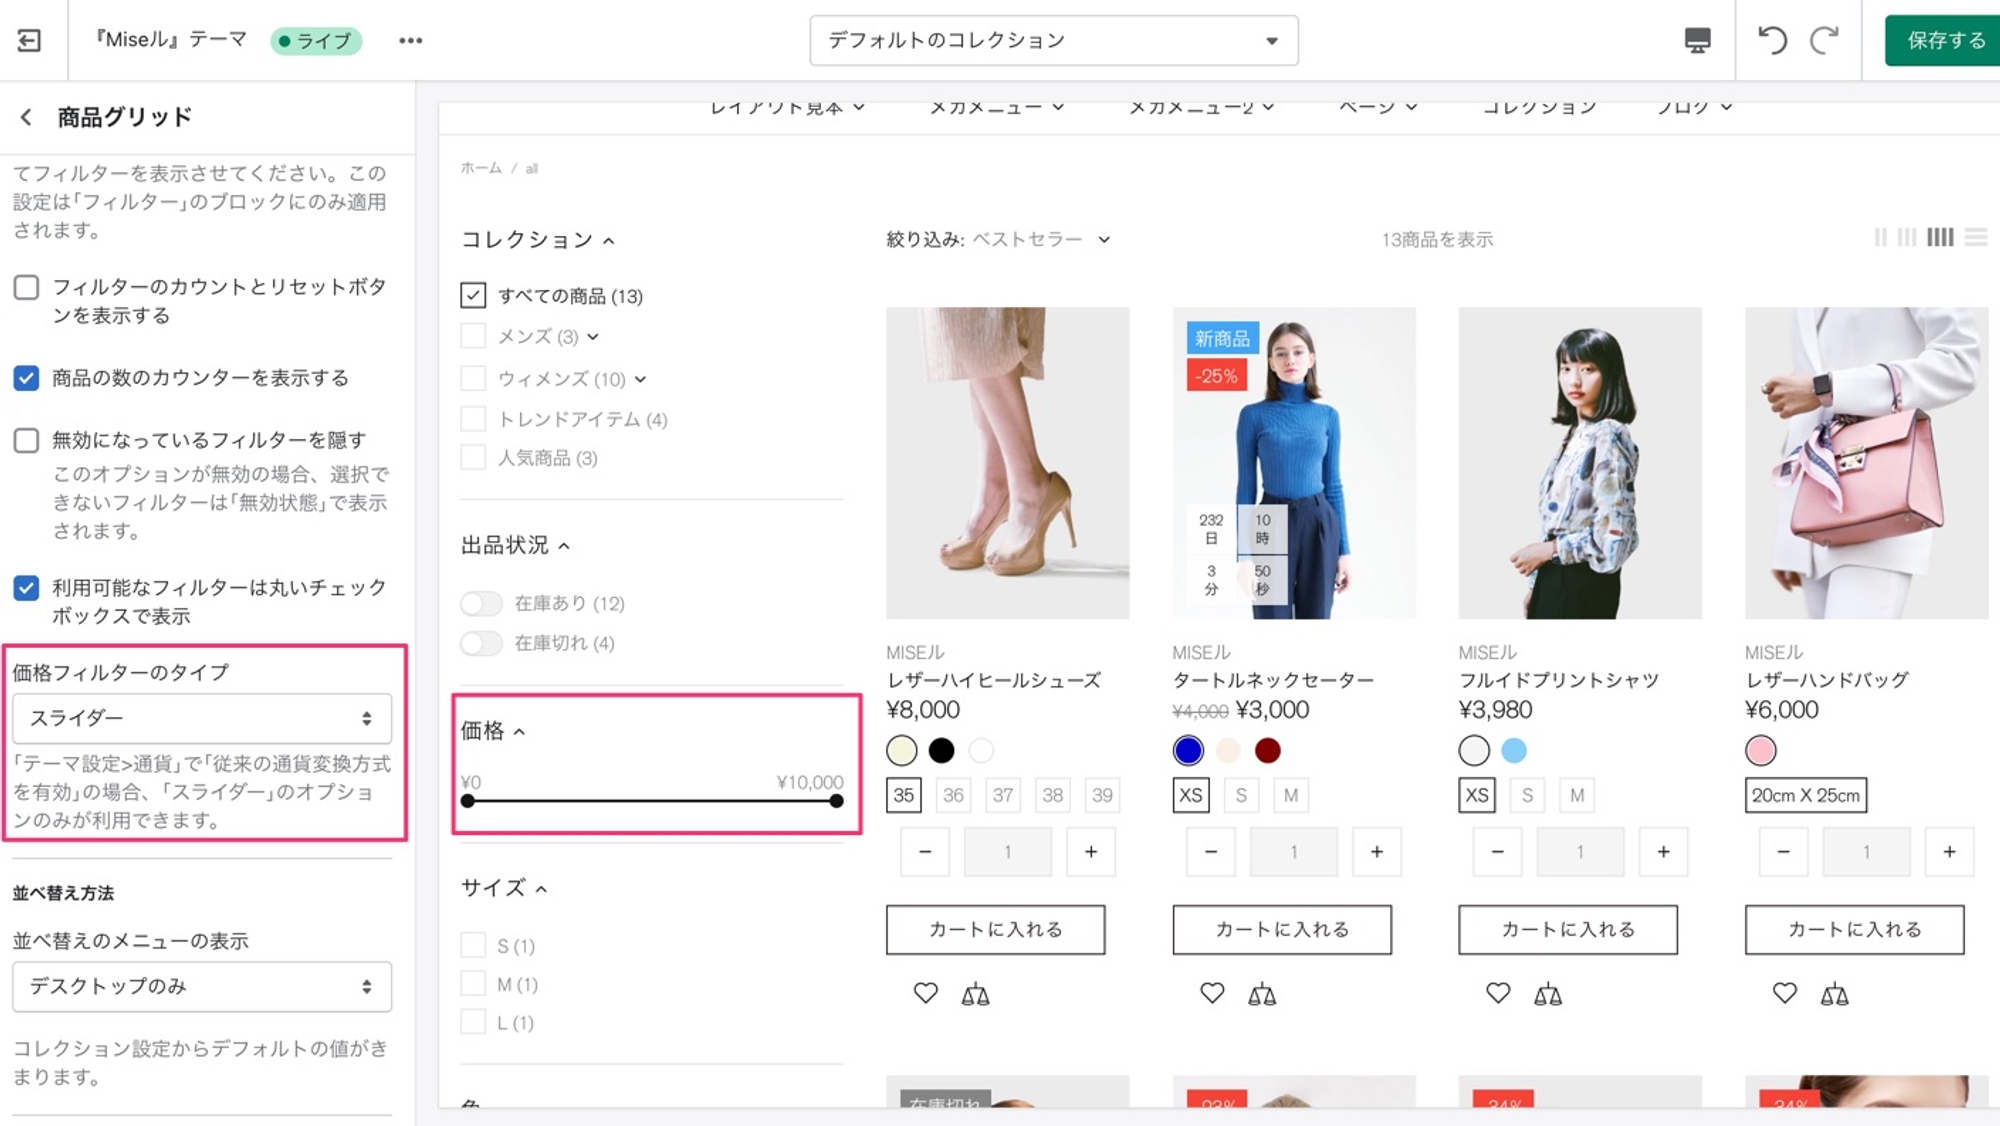Open メガメニュー2 nav item
The height and width of the screenshot is (1126, 2000).
(x=1201, y=107)
